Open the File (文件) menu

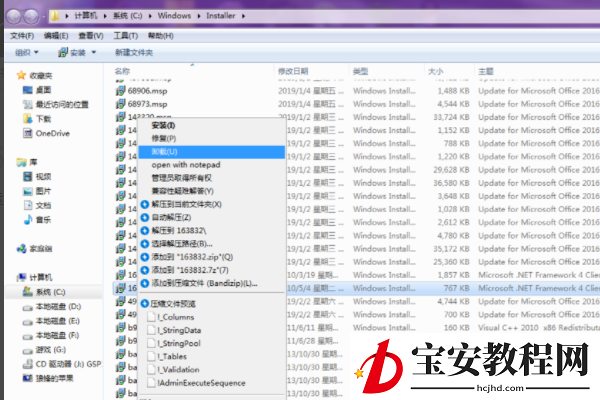click(x=22, y=36)
